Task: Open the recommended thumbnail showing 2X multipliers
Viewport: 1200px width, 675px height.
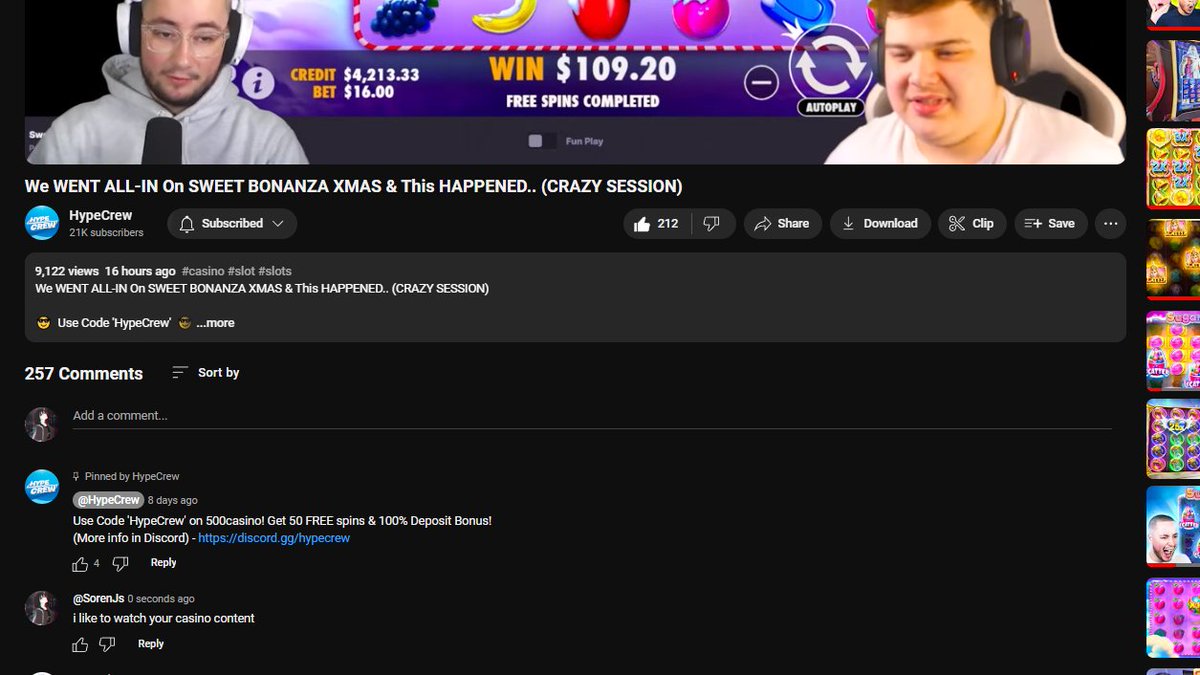Action: pyautogui.click(x=1173, y=168)
